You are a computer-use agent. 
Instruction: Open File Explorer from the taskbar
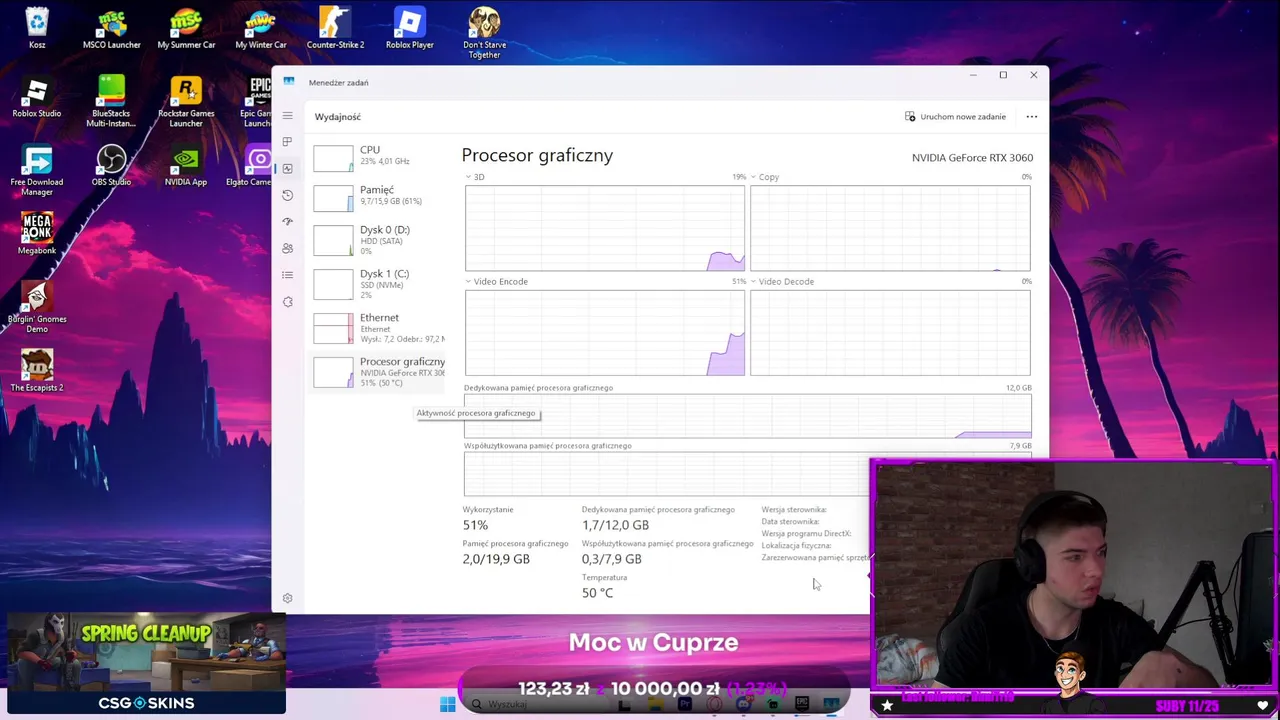(654, 704)
